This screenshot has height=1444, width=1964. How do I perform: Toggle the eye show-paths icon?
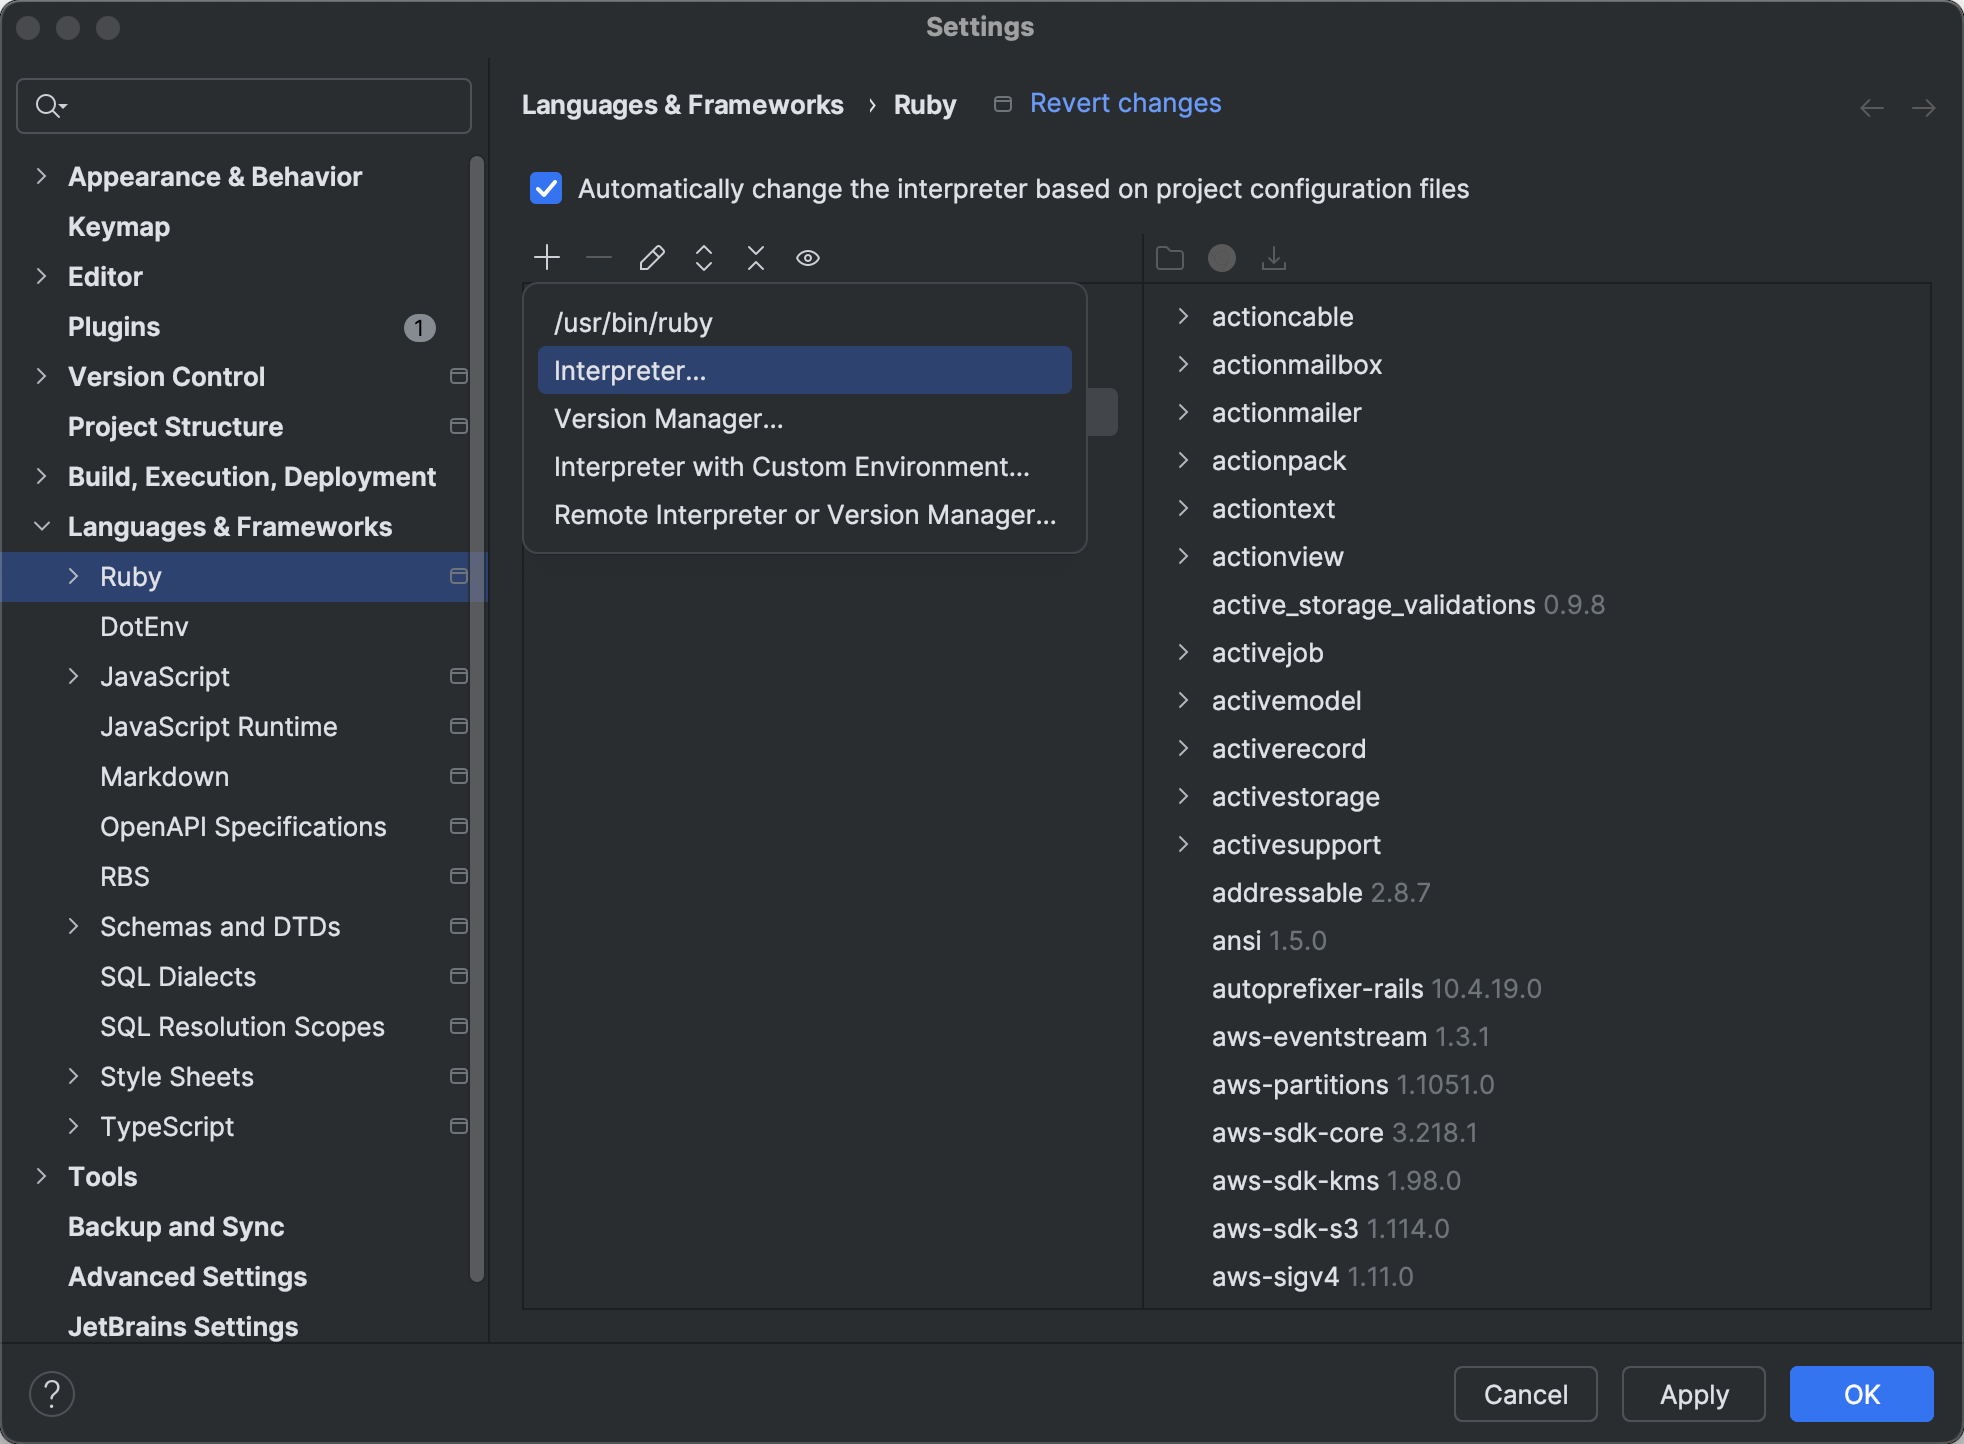click(x=808, y=258)
